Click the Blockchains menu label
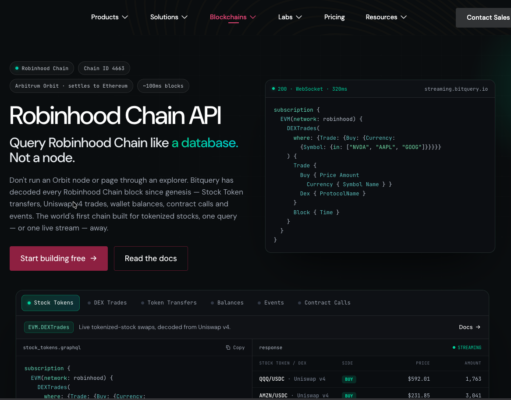 tap(228, 17)
